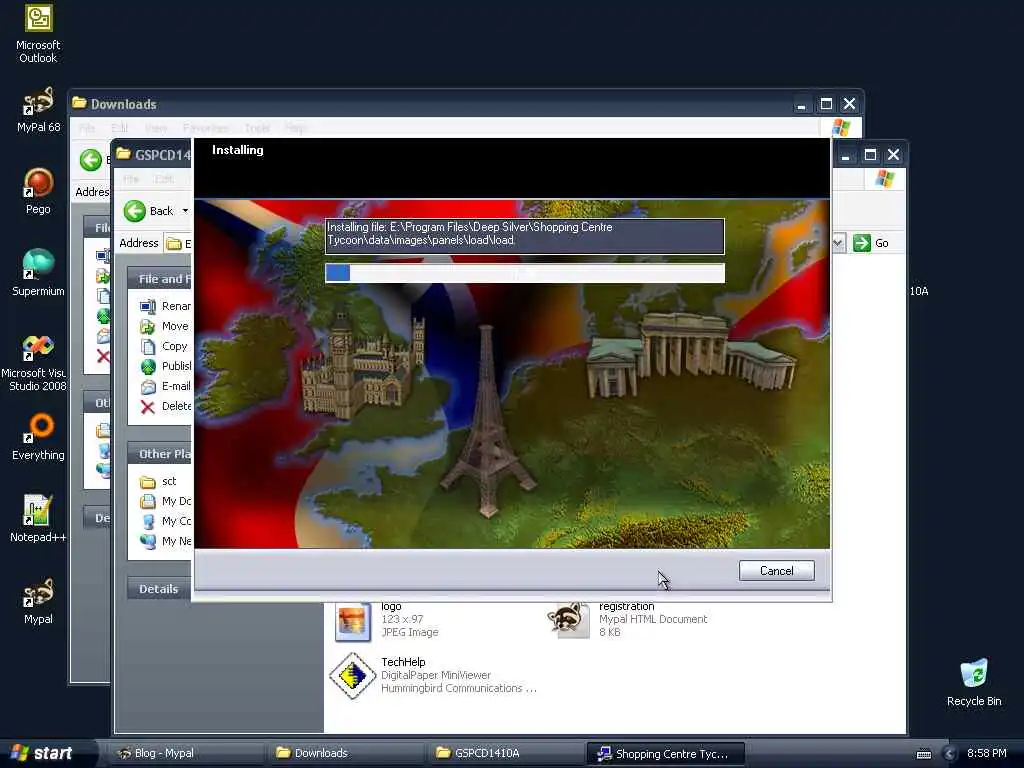
Task: Click the Installing file path text
Action: [x=470, y=234]
